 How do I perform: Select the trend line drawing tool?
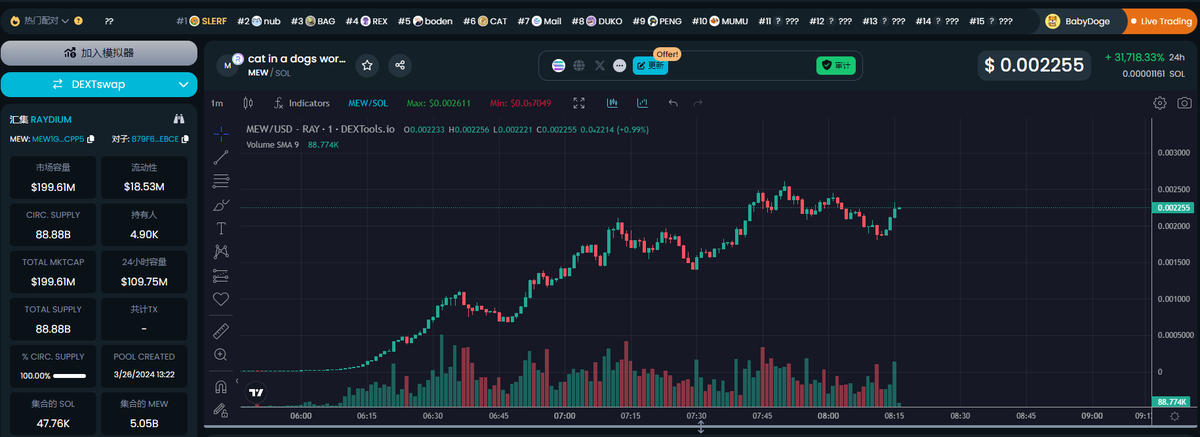(221, 156)
